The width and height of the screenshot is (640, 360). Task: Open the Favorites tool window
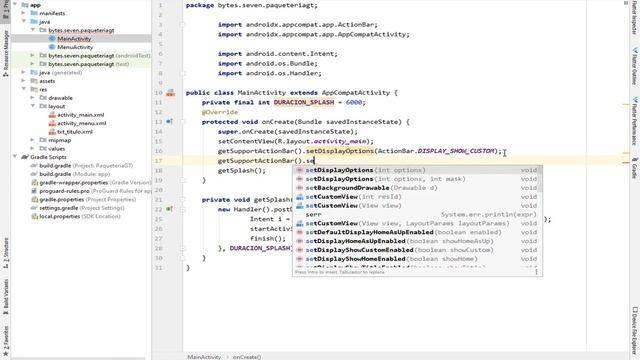[x=6, y=340]
